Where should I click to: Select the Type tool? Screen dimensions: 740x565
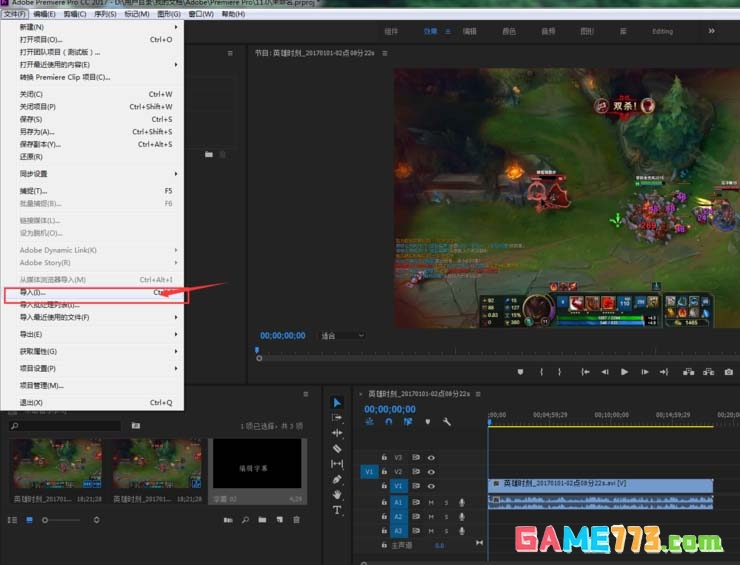coord(336,510)
